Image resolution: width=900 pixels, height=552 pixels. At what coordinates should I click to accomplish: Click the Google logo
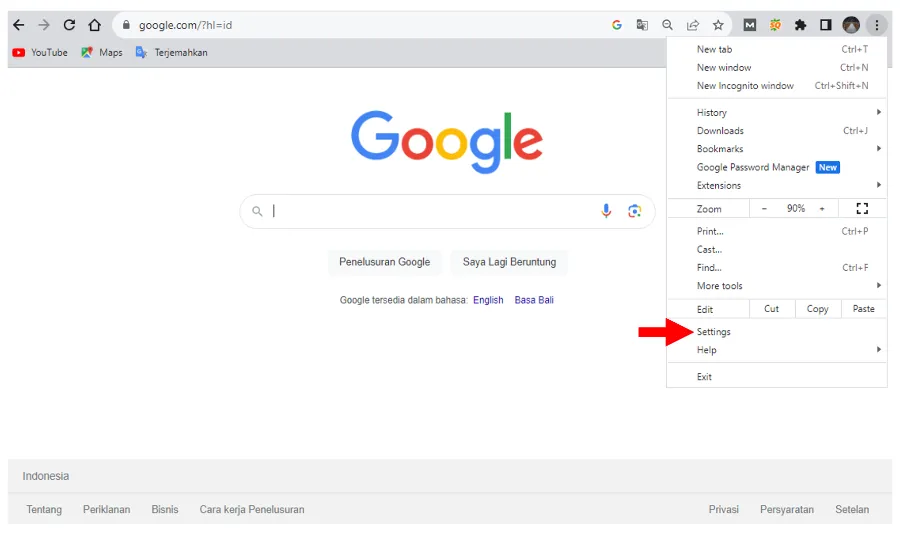pyautogui.click(x=447, y=141)
